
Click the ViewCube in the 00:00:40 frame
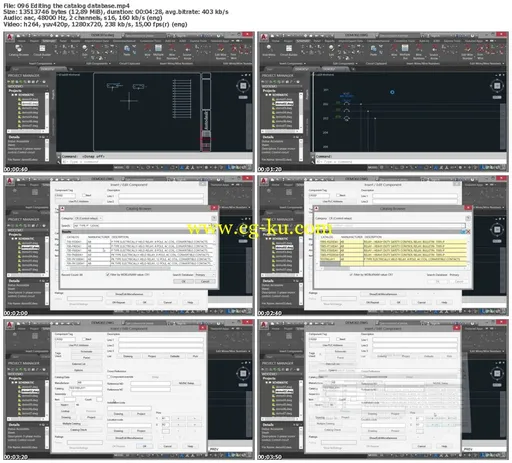tap(243, 86)
